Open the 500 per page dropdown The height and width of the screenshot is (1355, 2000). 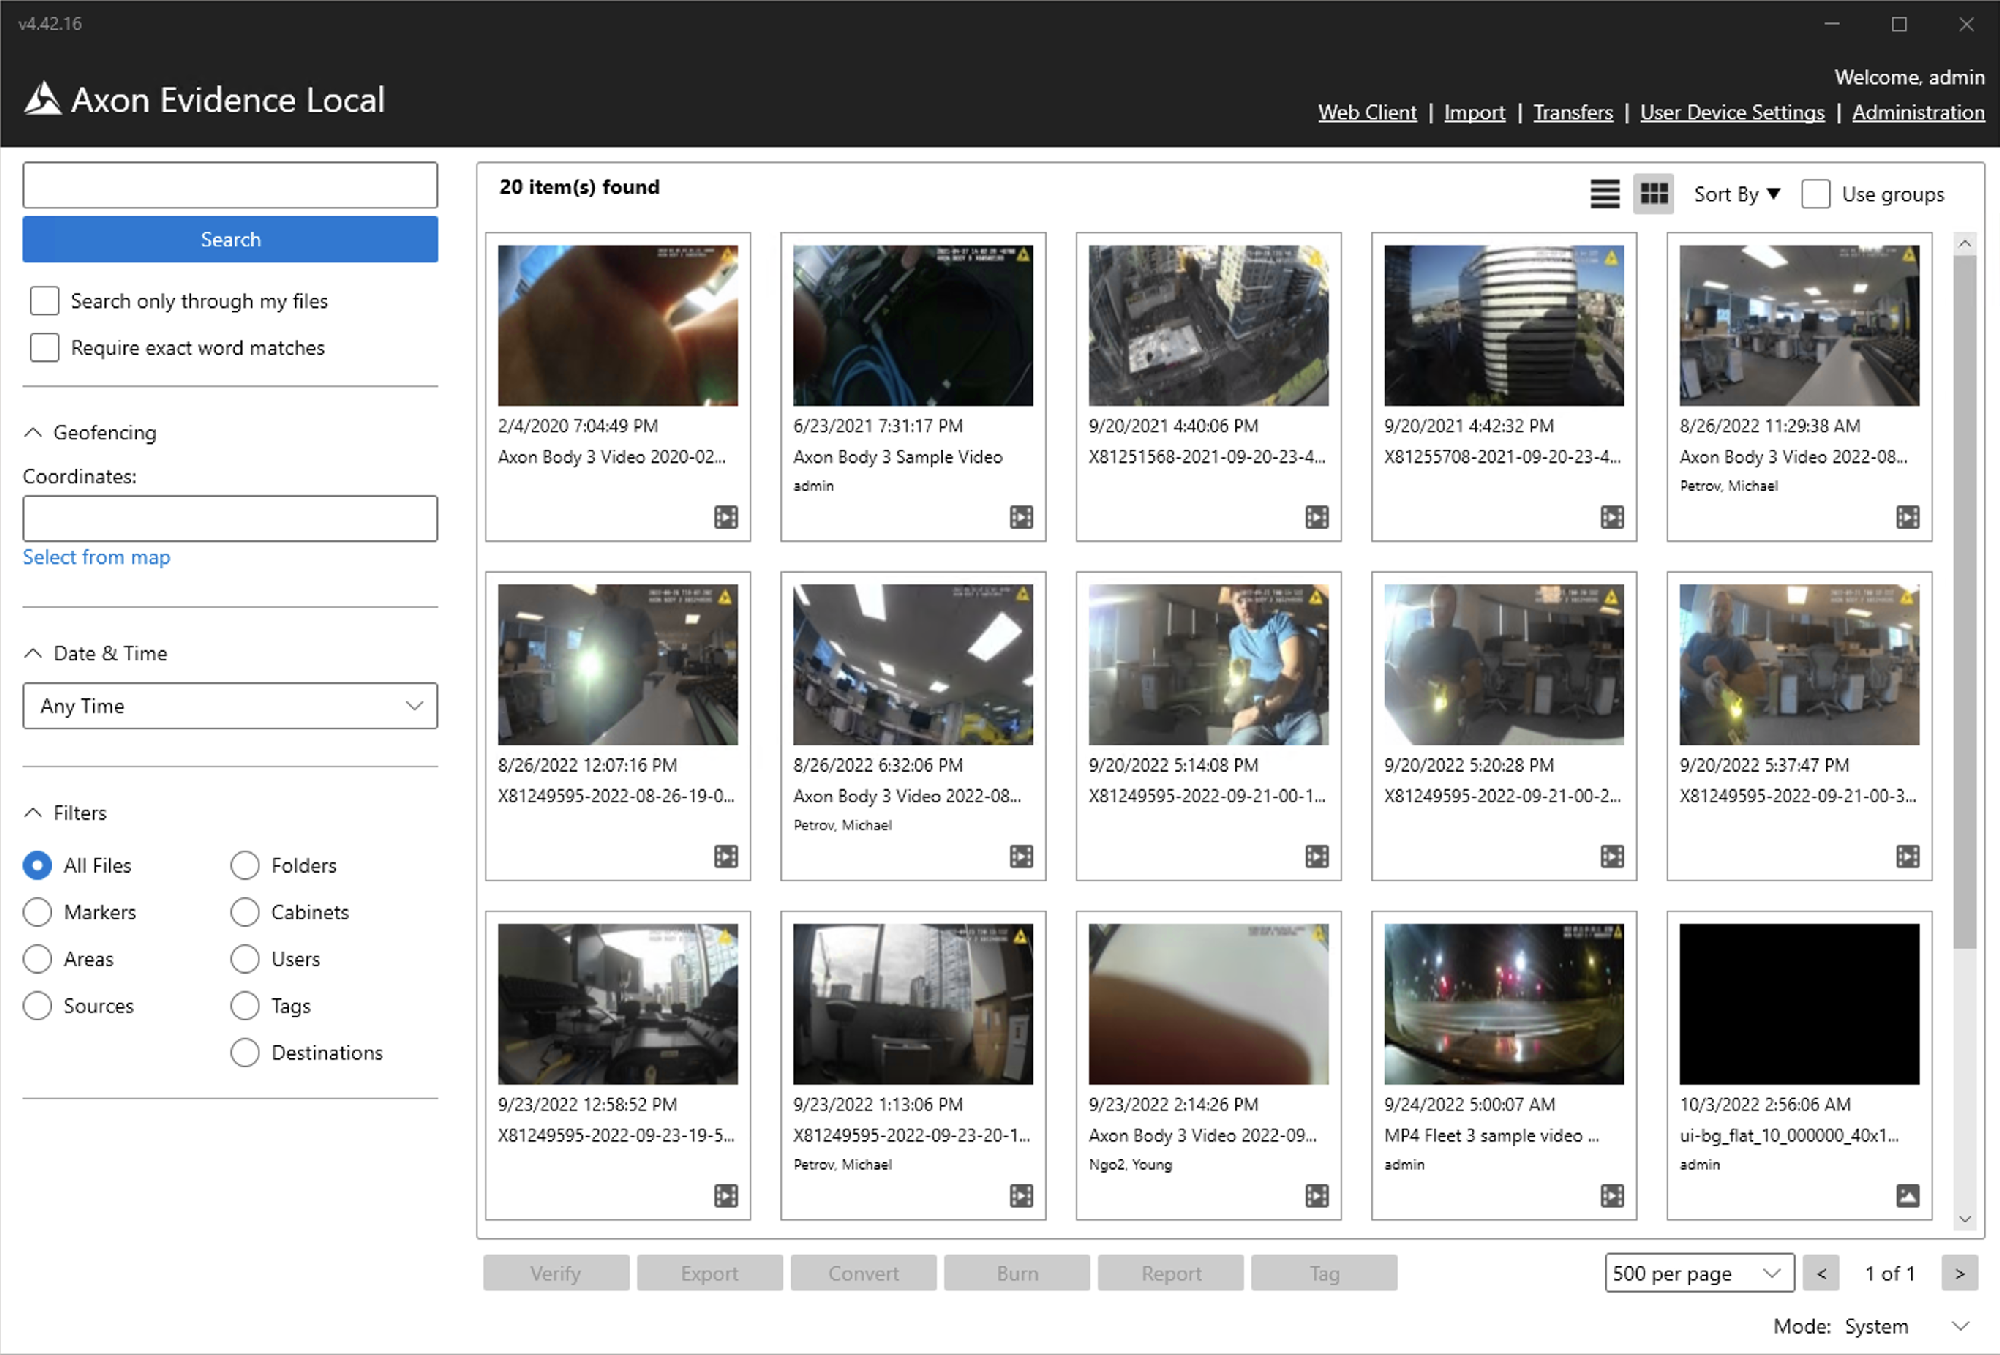[1698, 1273]
